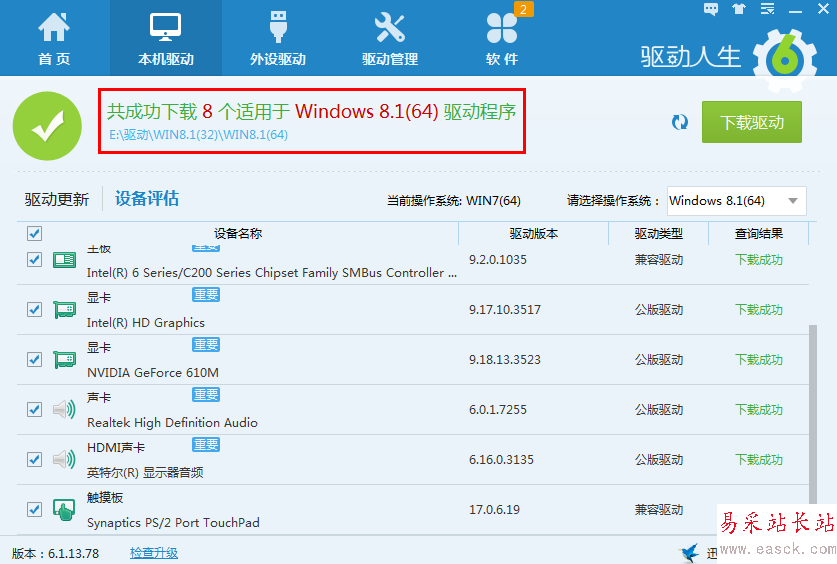
Task: Click the motherboard icon for SMBus Controller
Action: [64, 260]
